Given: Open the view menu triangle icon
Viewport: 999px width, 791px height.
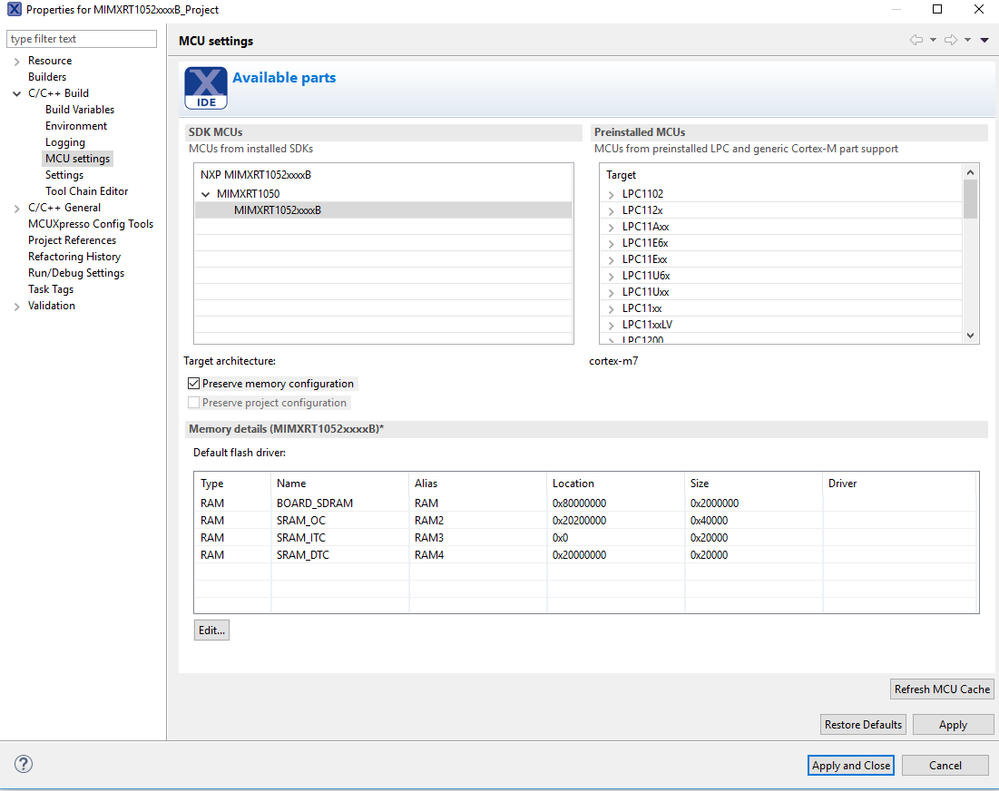Looking at the screenshot, I should (984, 40).
